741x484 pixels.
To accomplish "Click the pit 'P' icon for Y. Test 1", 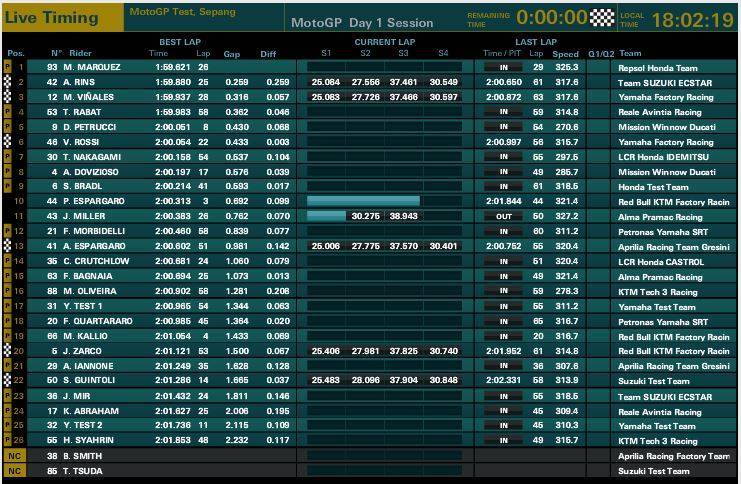I will click(7, 306).
